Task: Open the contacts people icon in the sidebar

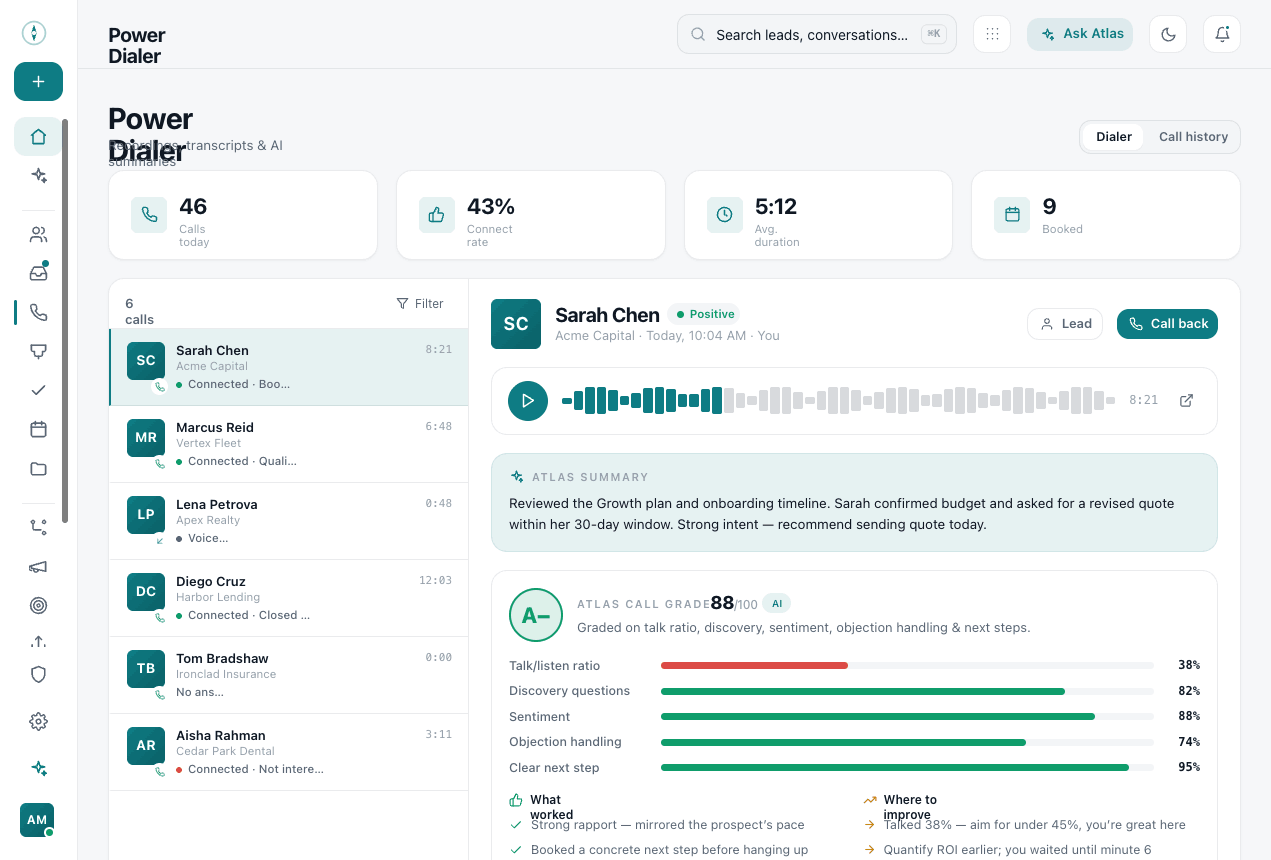Action: (38, 235)
